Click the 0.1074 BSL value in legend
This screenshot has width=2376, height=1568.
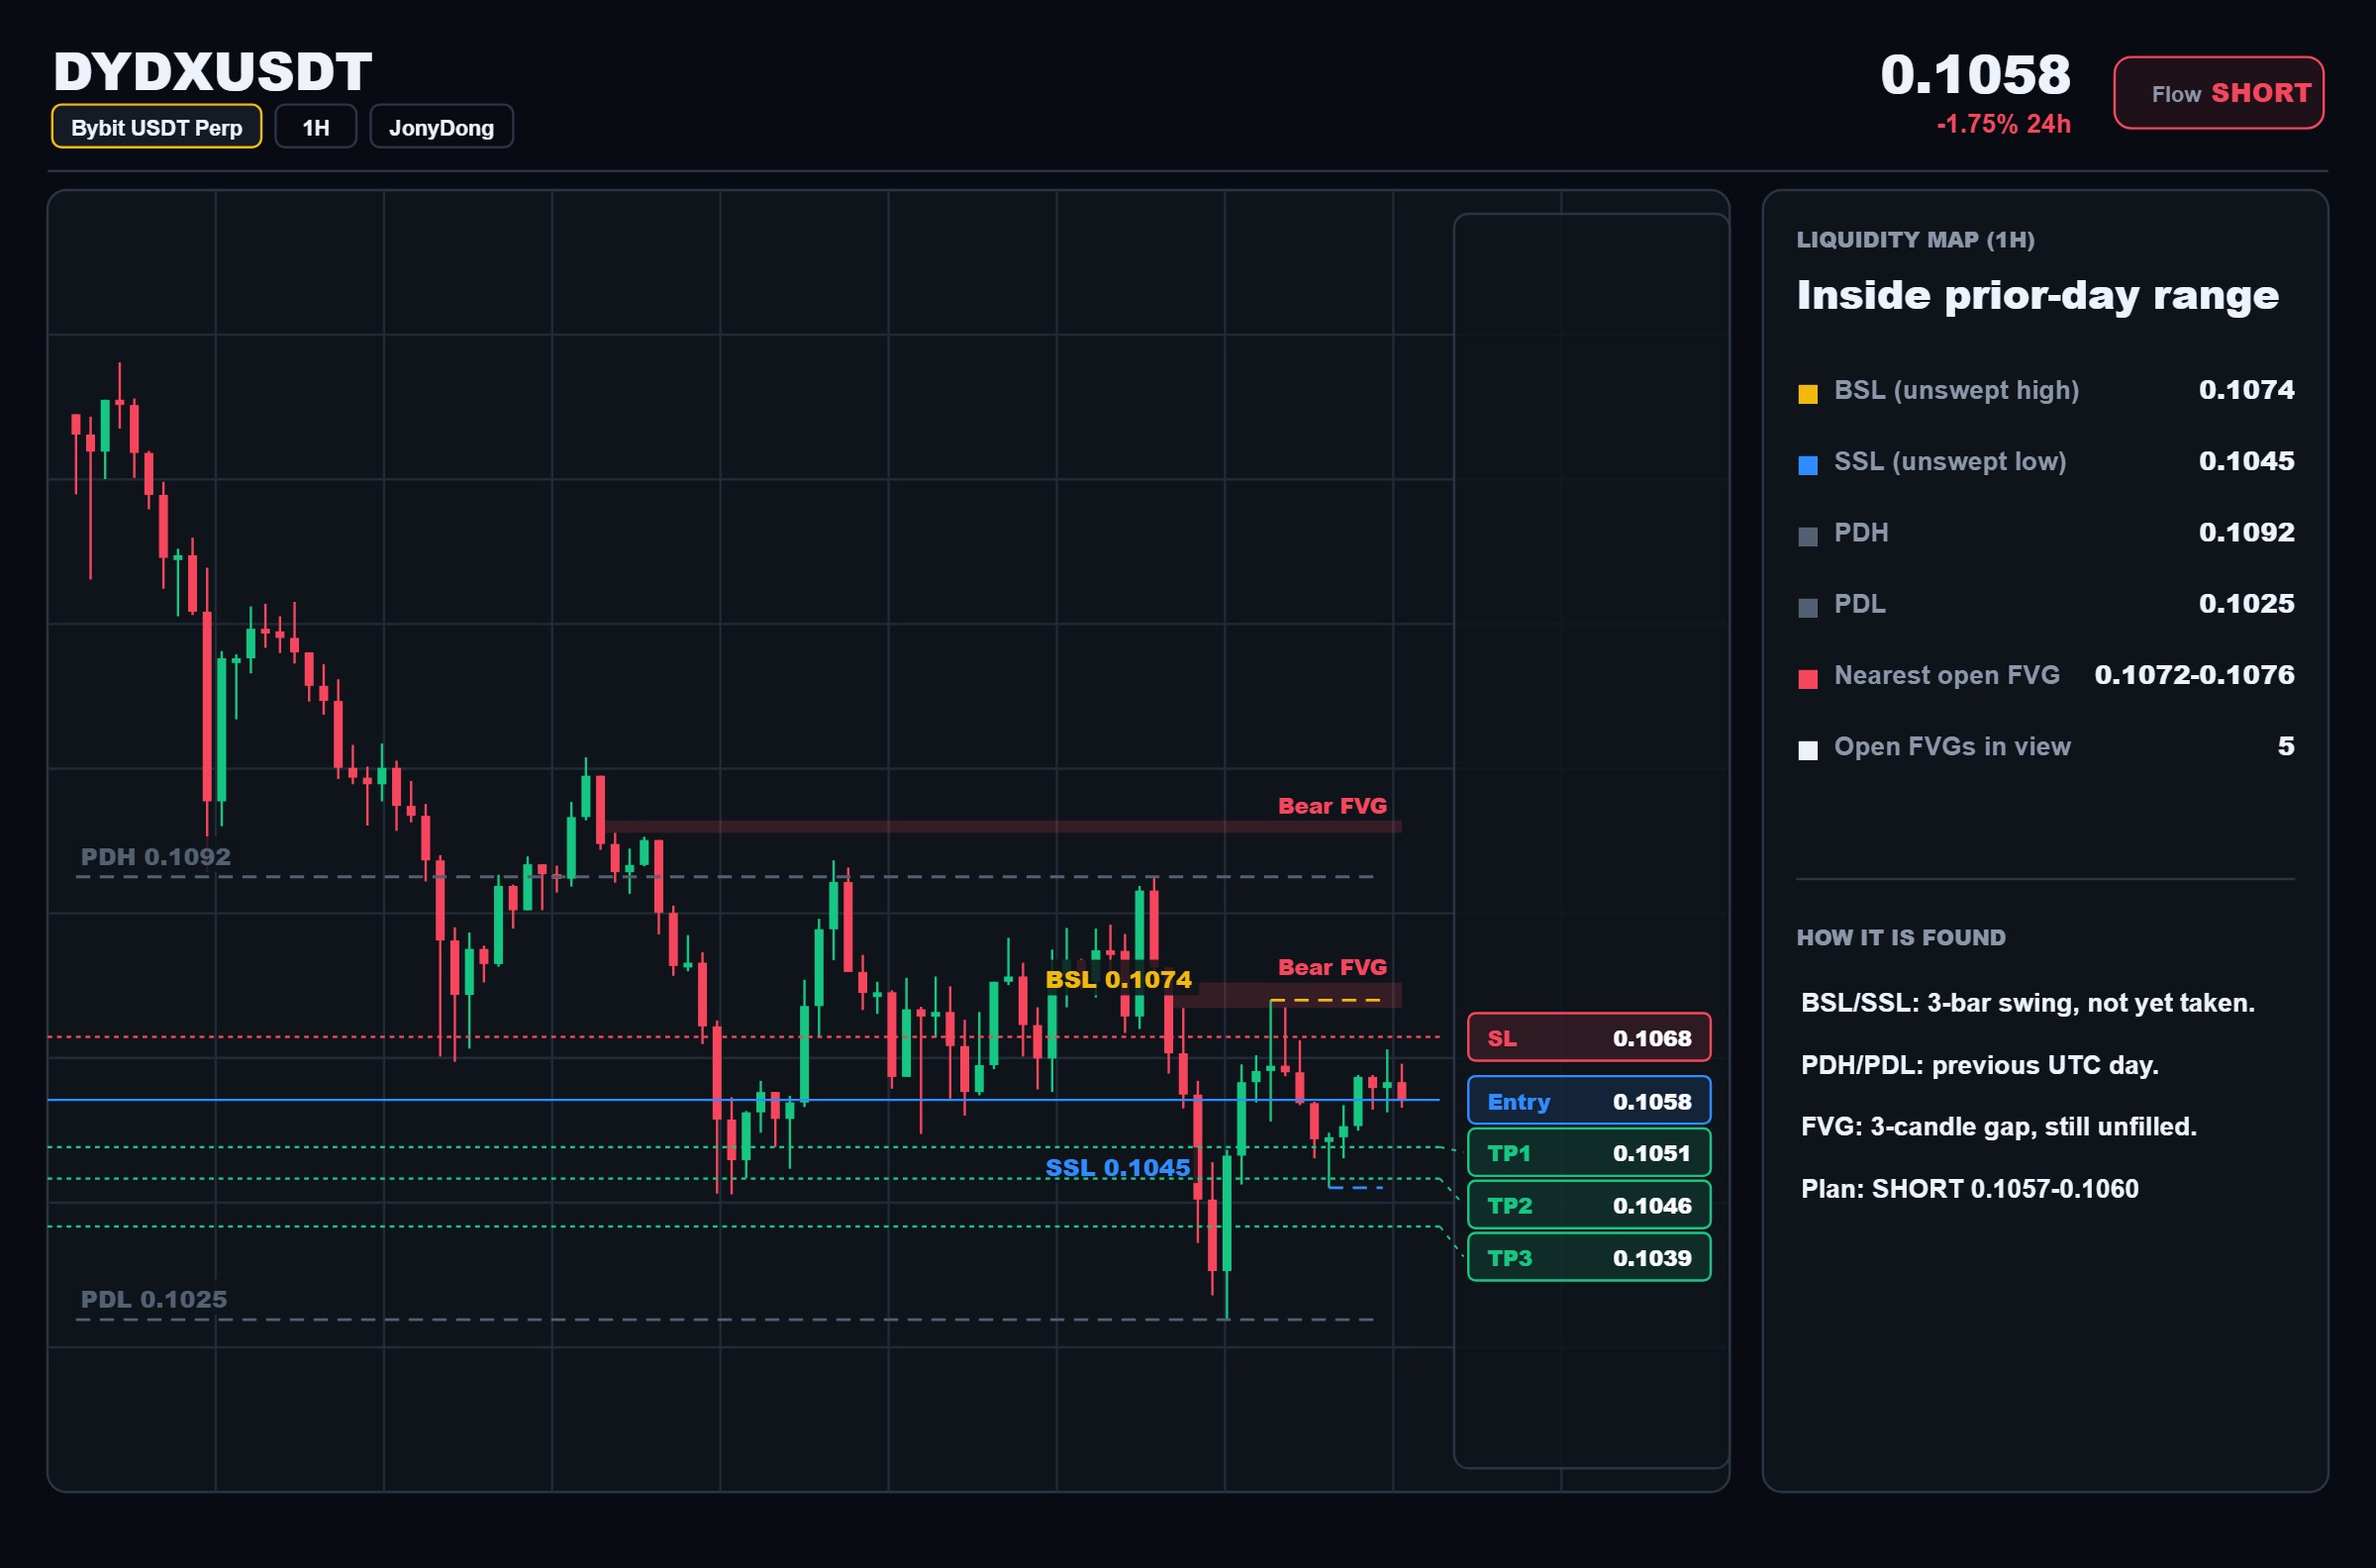2246,390
